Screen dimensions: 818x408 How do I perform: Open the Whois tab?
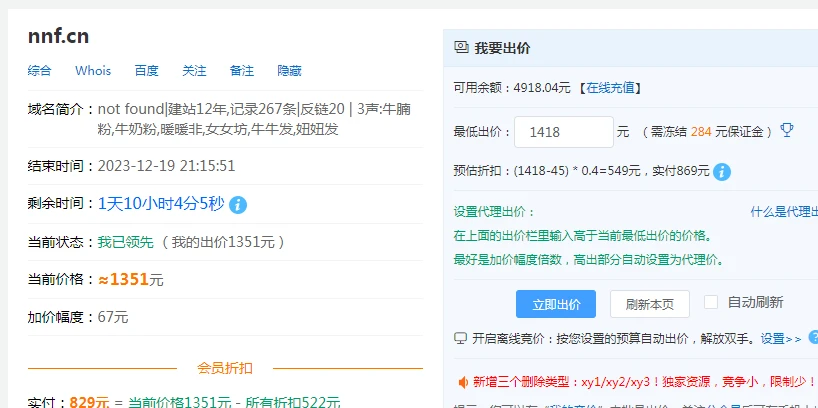tap(93, 71)
